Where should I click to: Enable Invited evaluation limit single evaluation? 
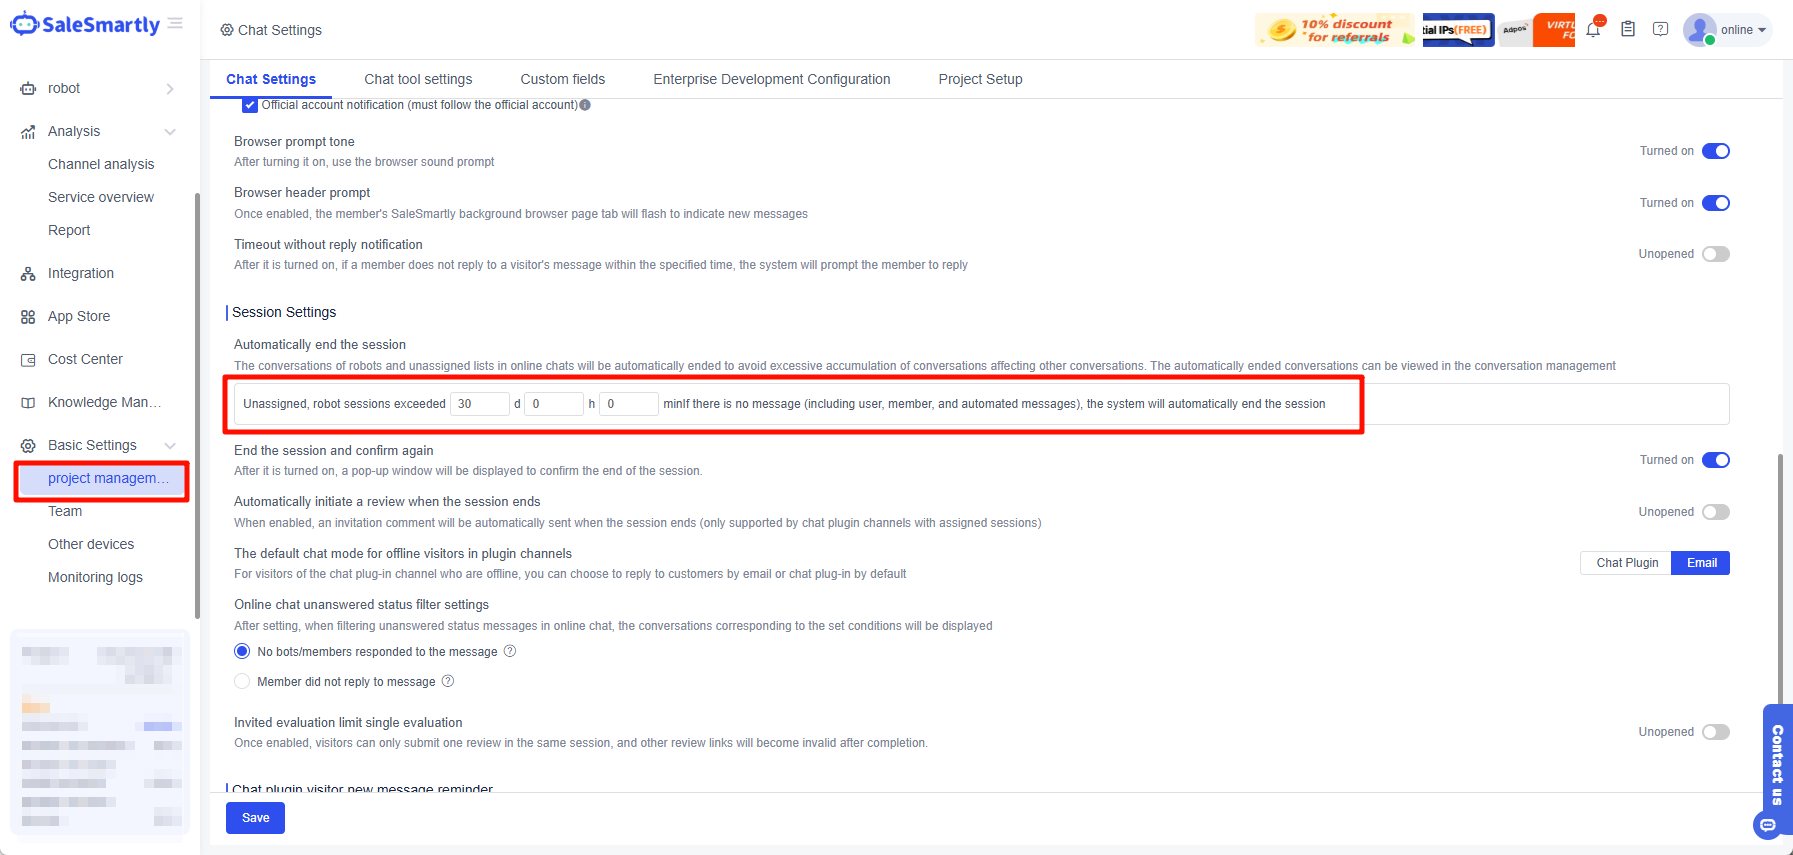coord(1716,732)
